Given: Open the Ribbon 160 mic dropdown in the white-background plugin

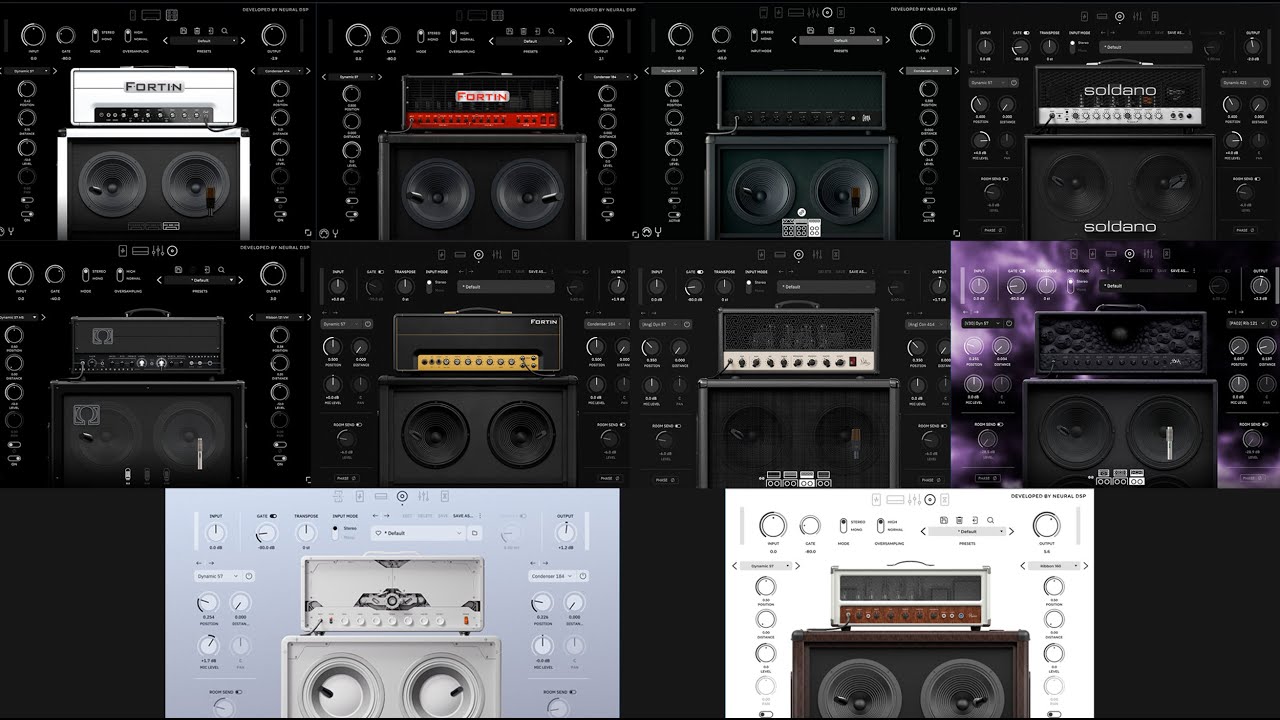Looking at the screenshot, I should 1054,566.
